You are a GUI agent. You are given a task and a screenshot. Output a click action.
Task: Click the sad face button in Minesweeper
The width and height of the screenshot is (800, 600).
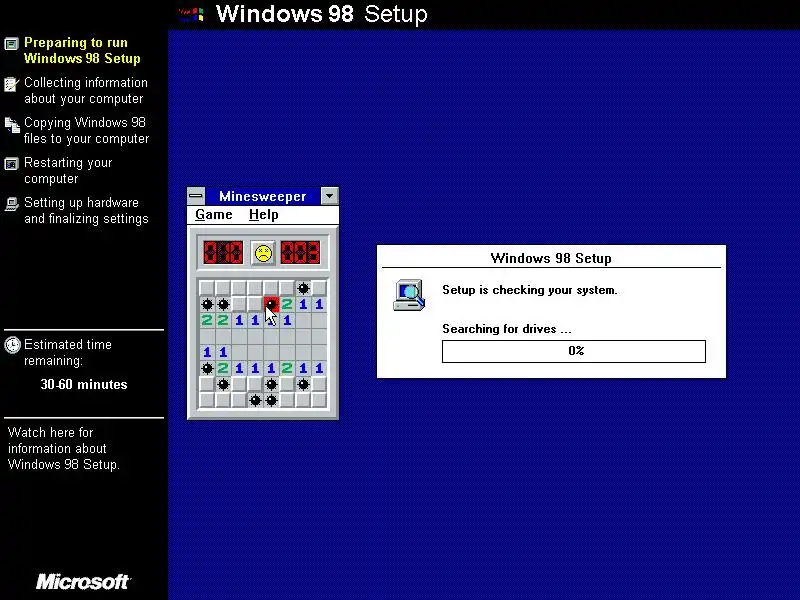(263, 253)
